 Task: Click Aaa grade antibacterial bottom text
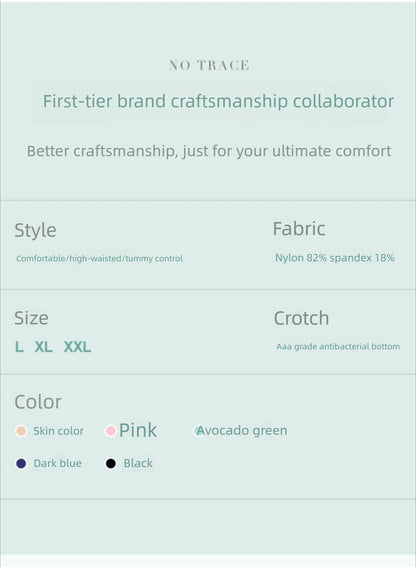point(338,346)
